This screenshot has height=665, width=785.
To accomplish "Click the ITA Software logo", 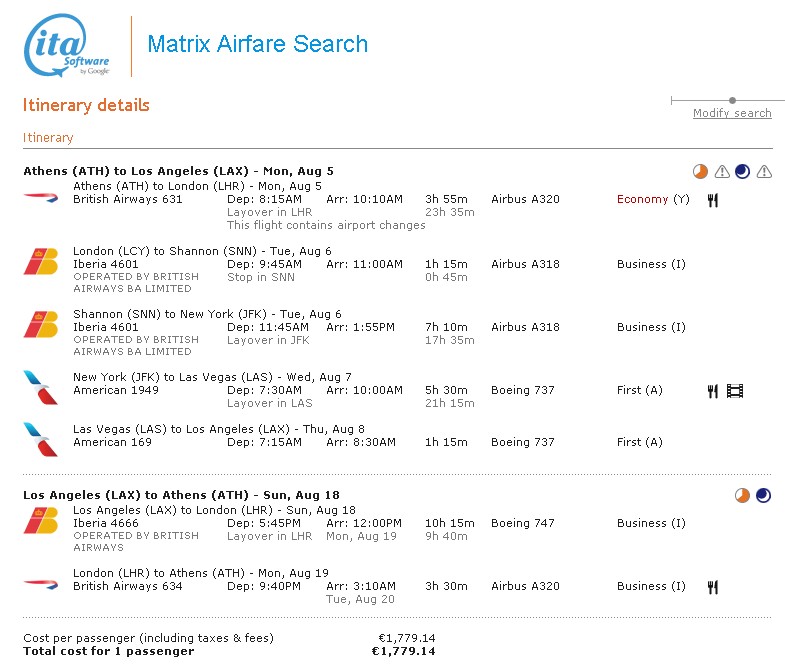I will 66,46.
